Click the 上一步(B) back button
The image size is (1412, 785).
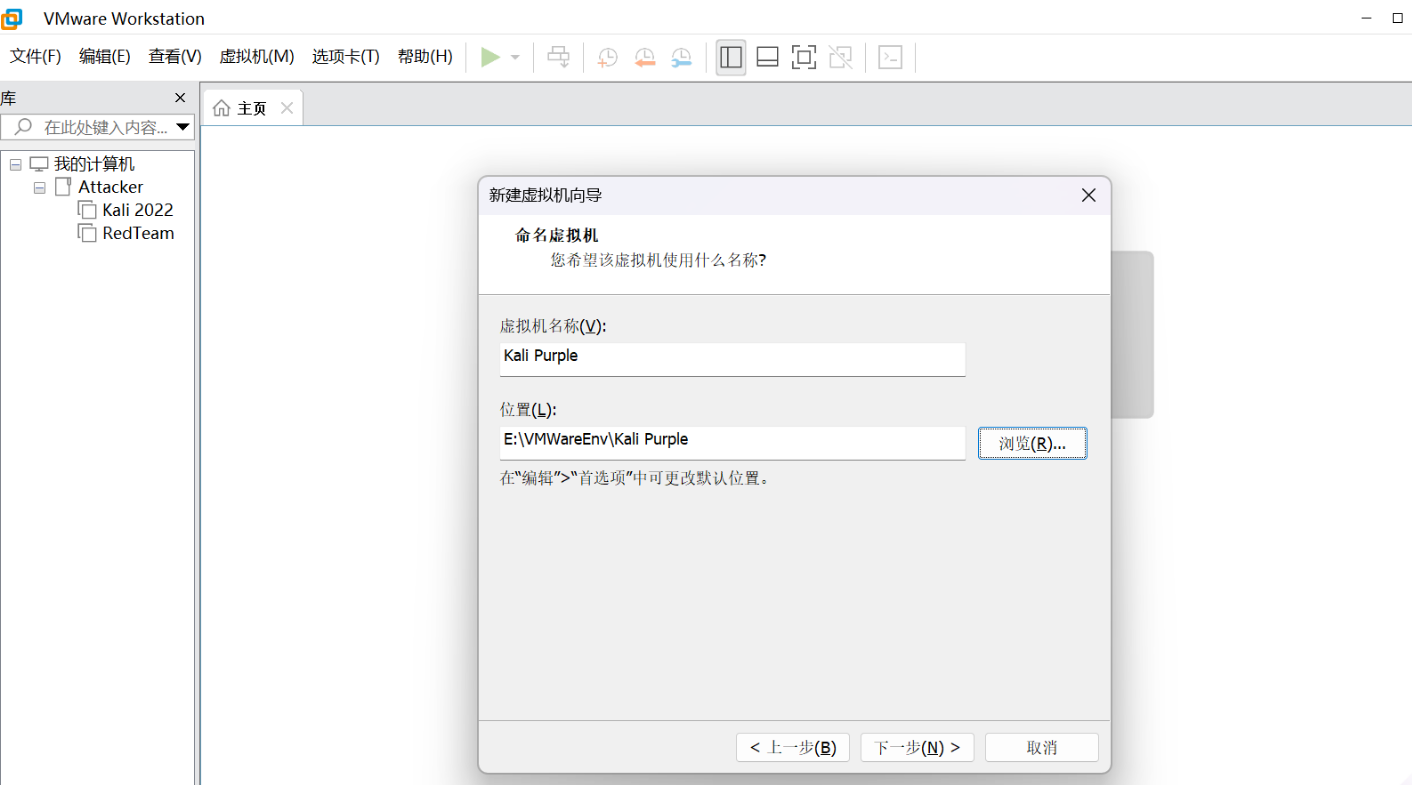(x=793, y=747)
